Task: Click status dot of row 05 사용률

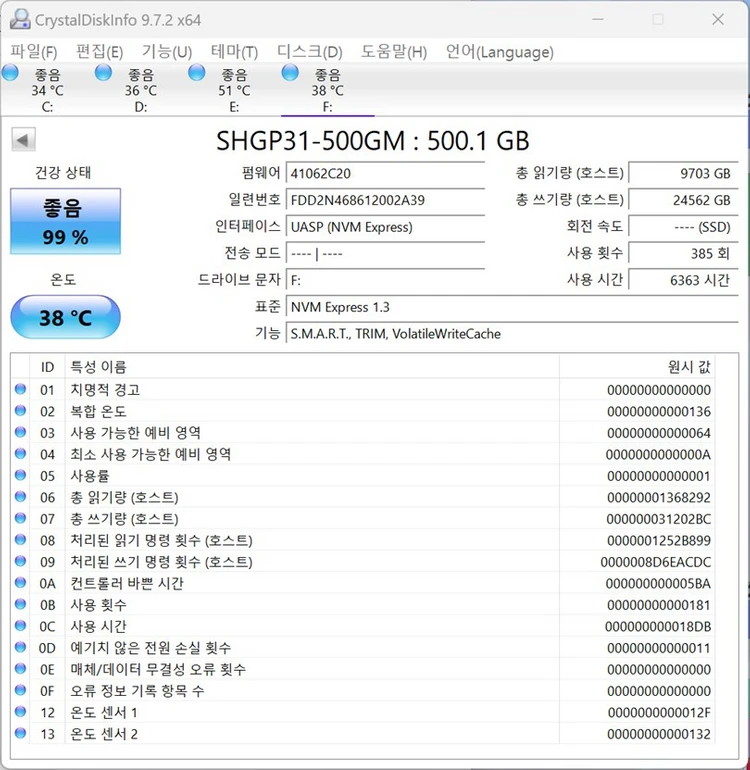Action: pos(20,475)
